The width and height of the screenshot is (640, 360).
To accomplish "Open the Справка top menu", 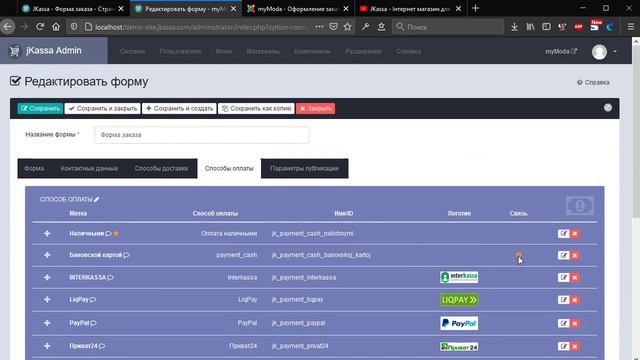I will coord(409,51).
